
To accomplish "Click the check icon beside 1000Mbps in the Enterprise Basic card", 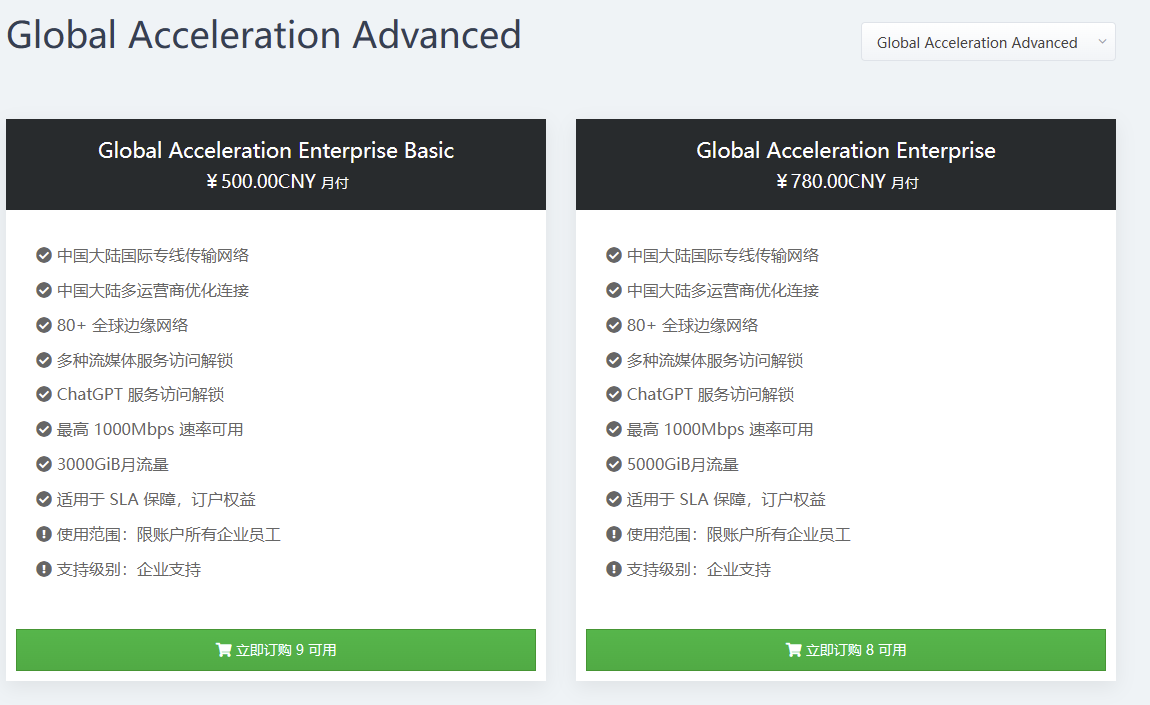I will point(43,429).
